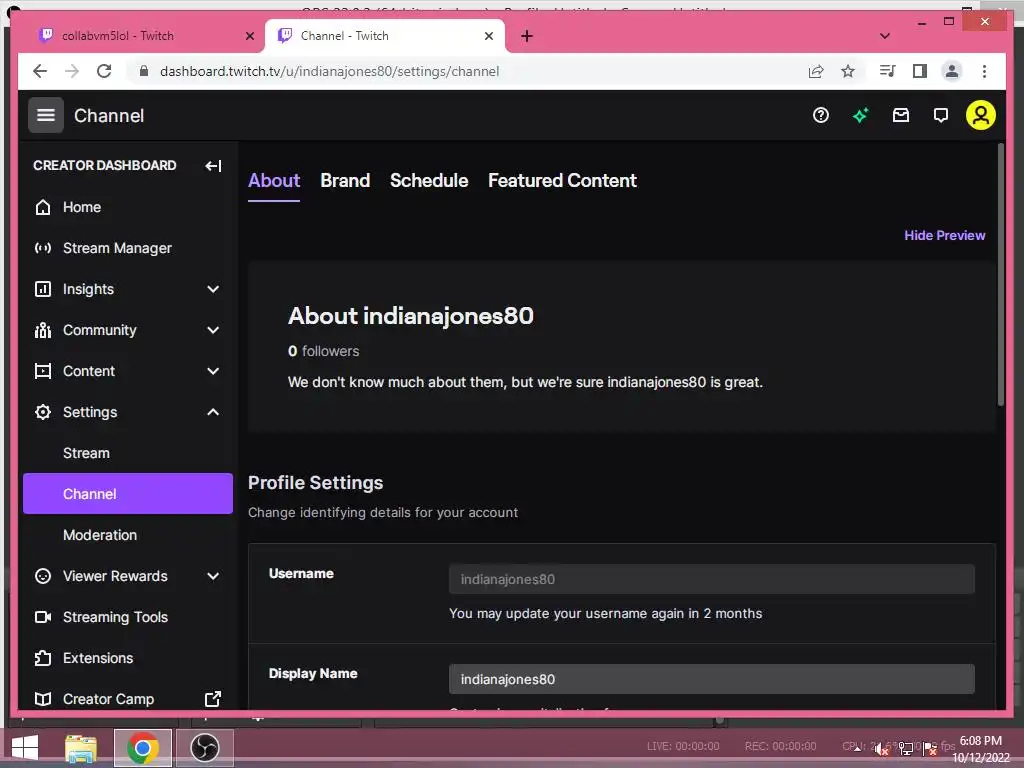Image resolution: width=1024 pixels, height=768 pixels.
Task: Collapse the Creator Dashboard sidebar arrow
Action: coord(213,166)
